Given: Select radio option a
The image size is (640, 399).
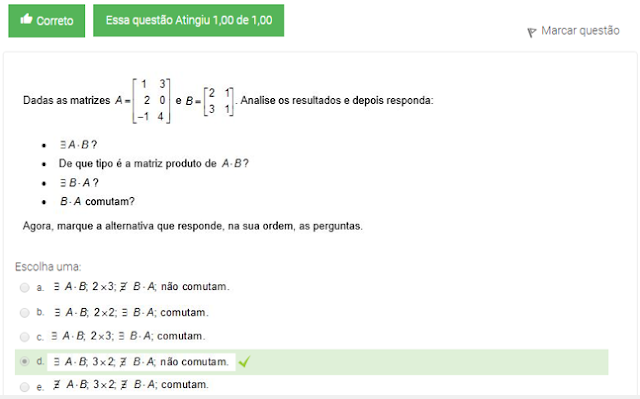Looking at the screenshot, I should 24,288.
